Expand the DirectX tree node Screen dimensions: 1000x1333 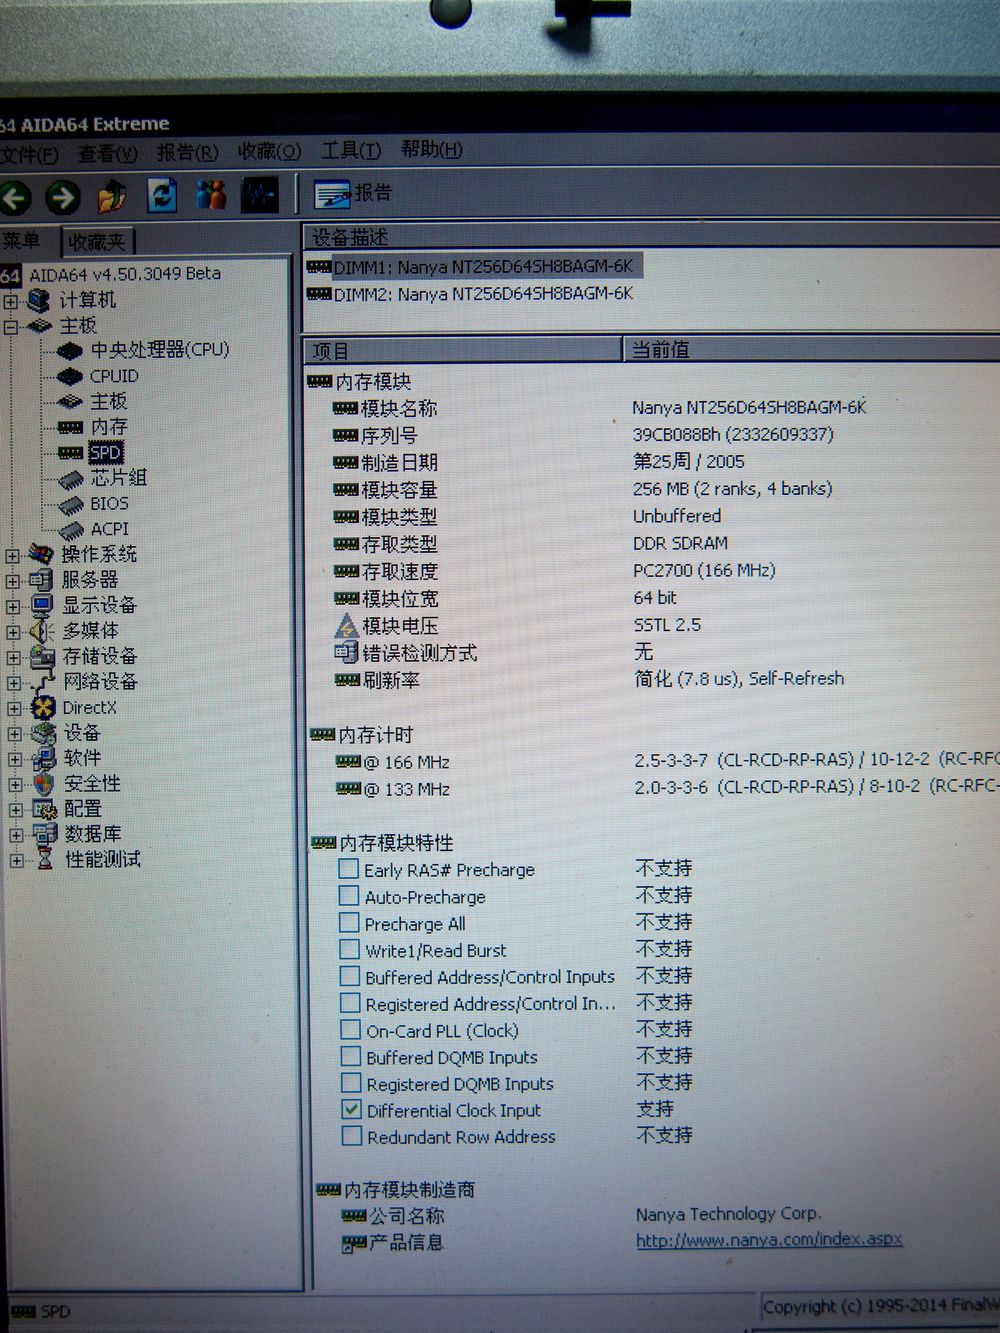(x=14, y=708)
